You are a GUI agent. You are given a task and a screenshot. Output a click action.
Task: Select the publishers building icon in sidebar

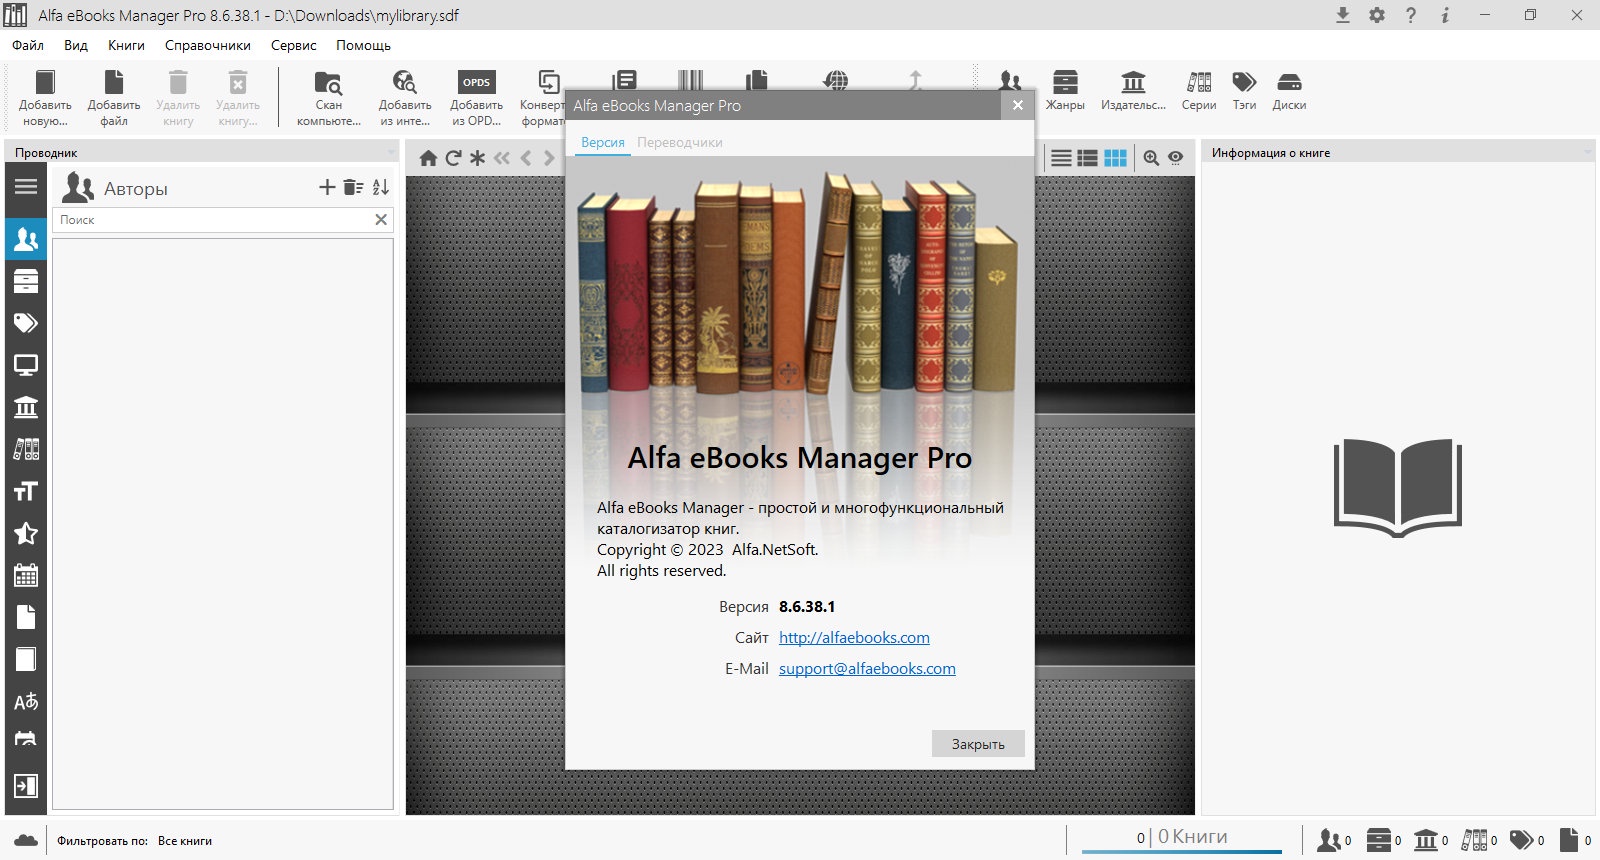click(x=26, y=407)
